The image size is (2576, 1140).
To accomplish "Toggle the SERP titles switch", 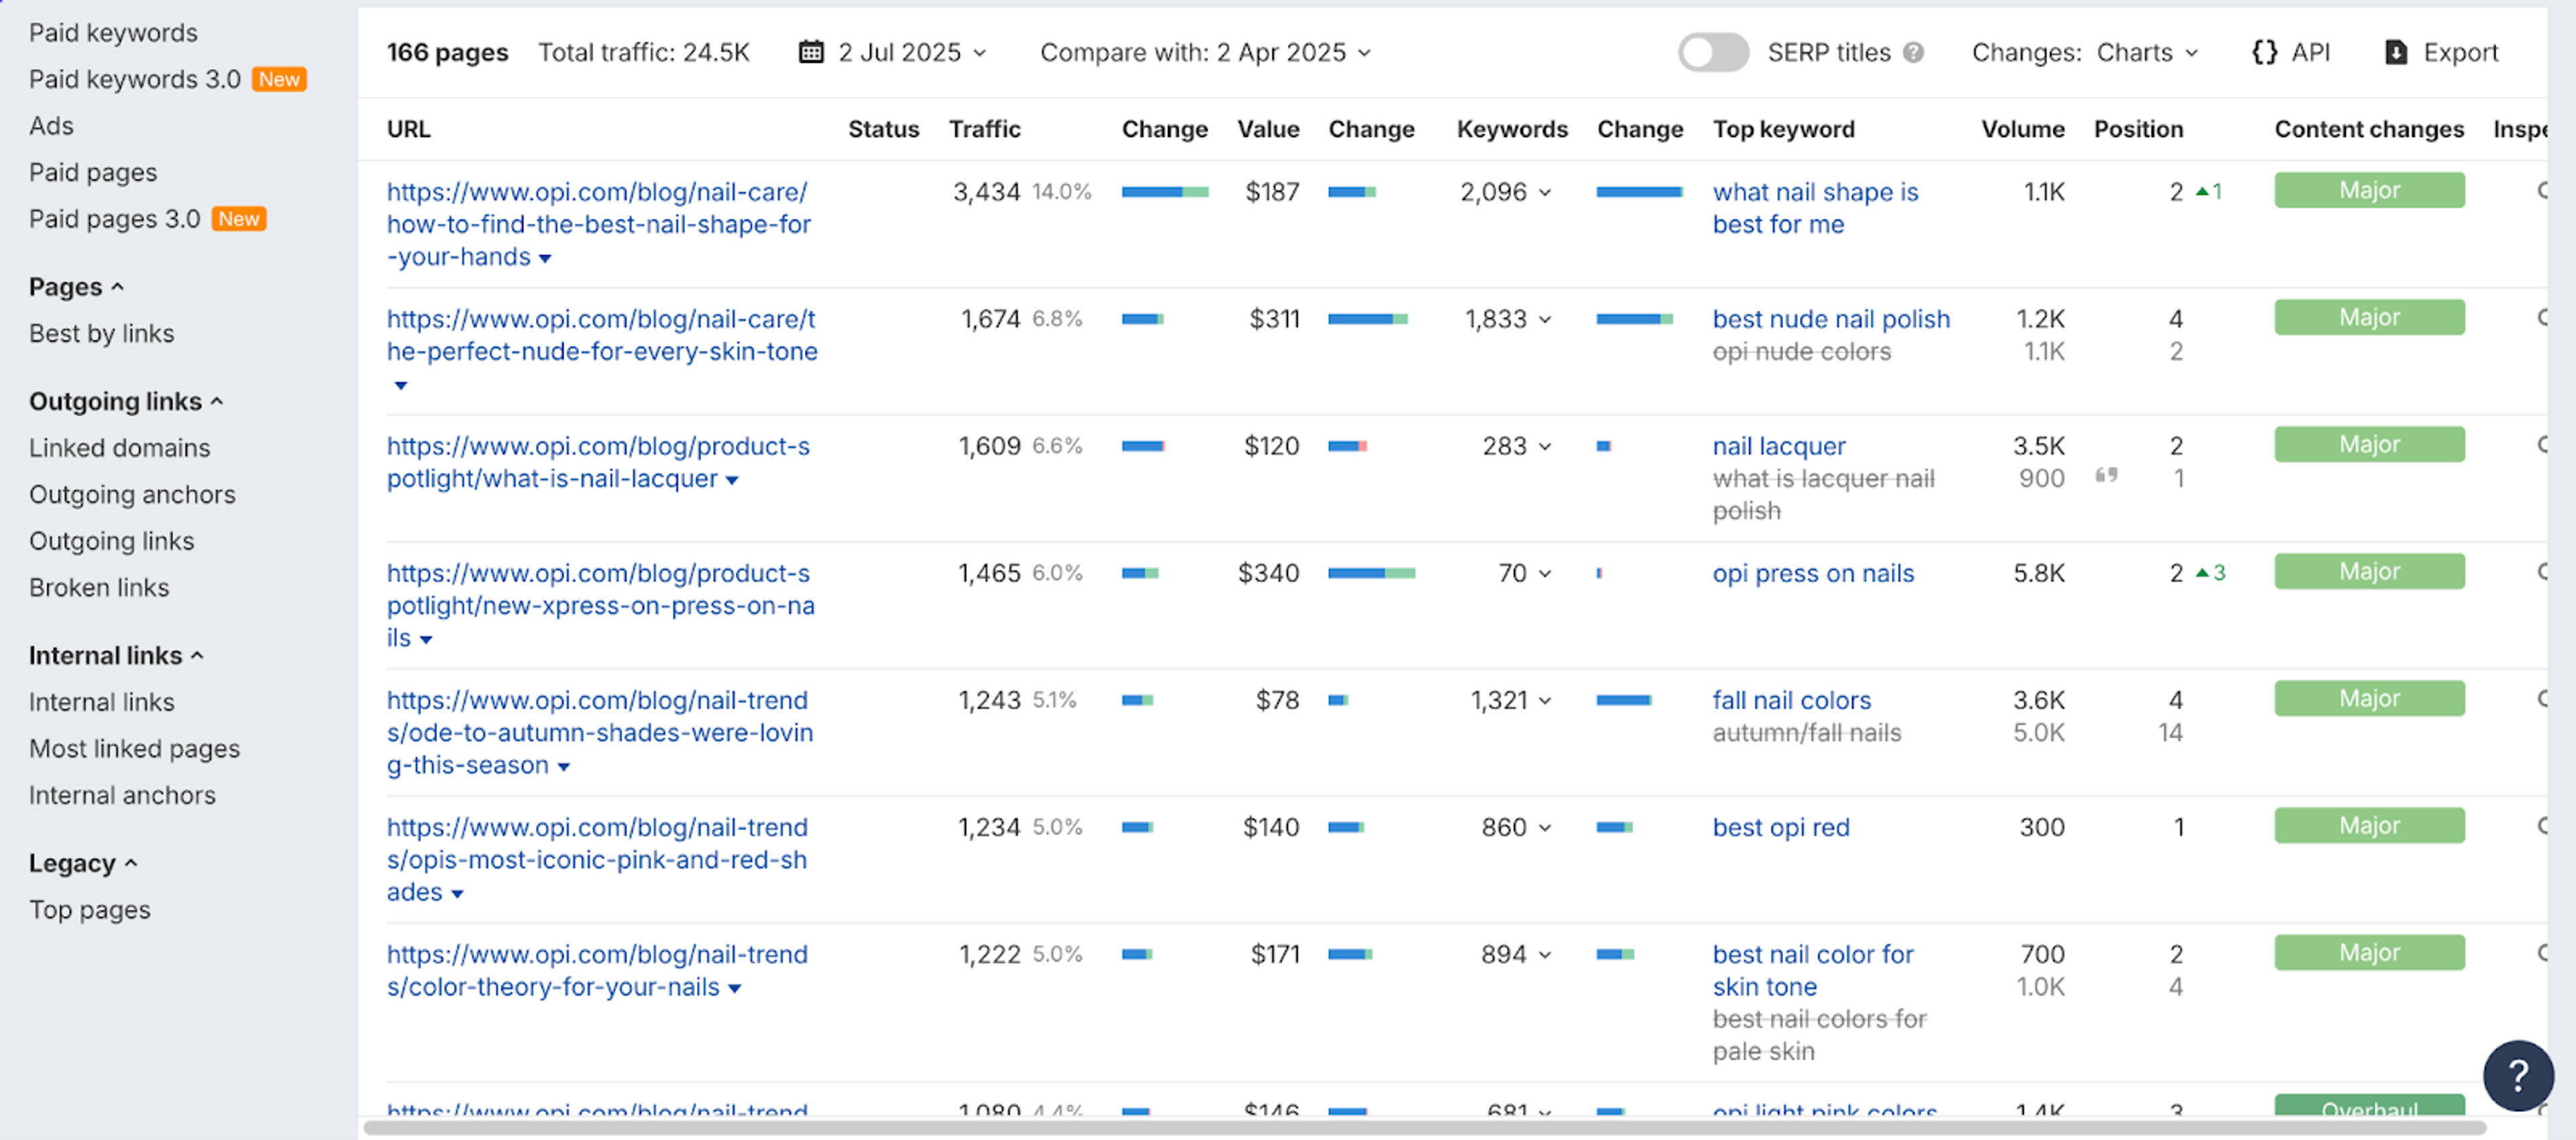I will 1713,52.
